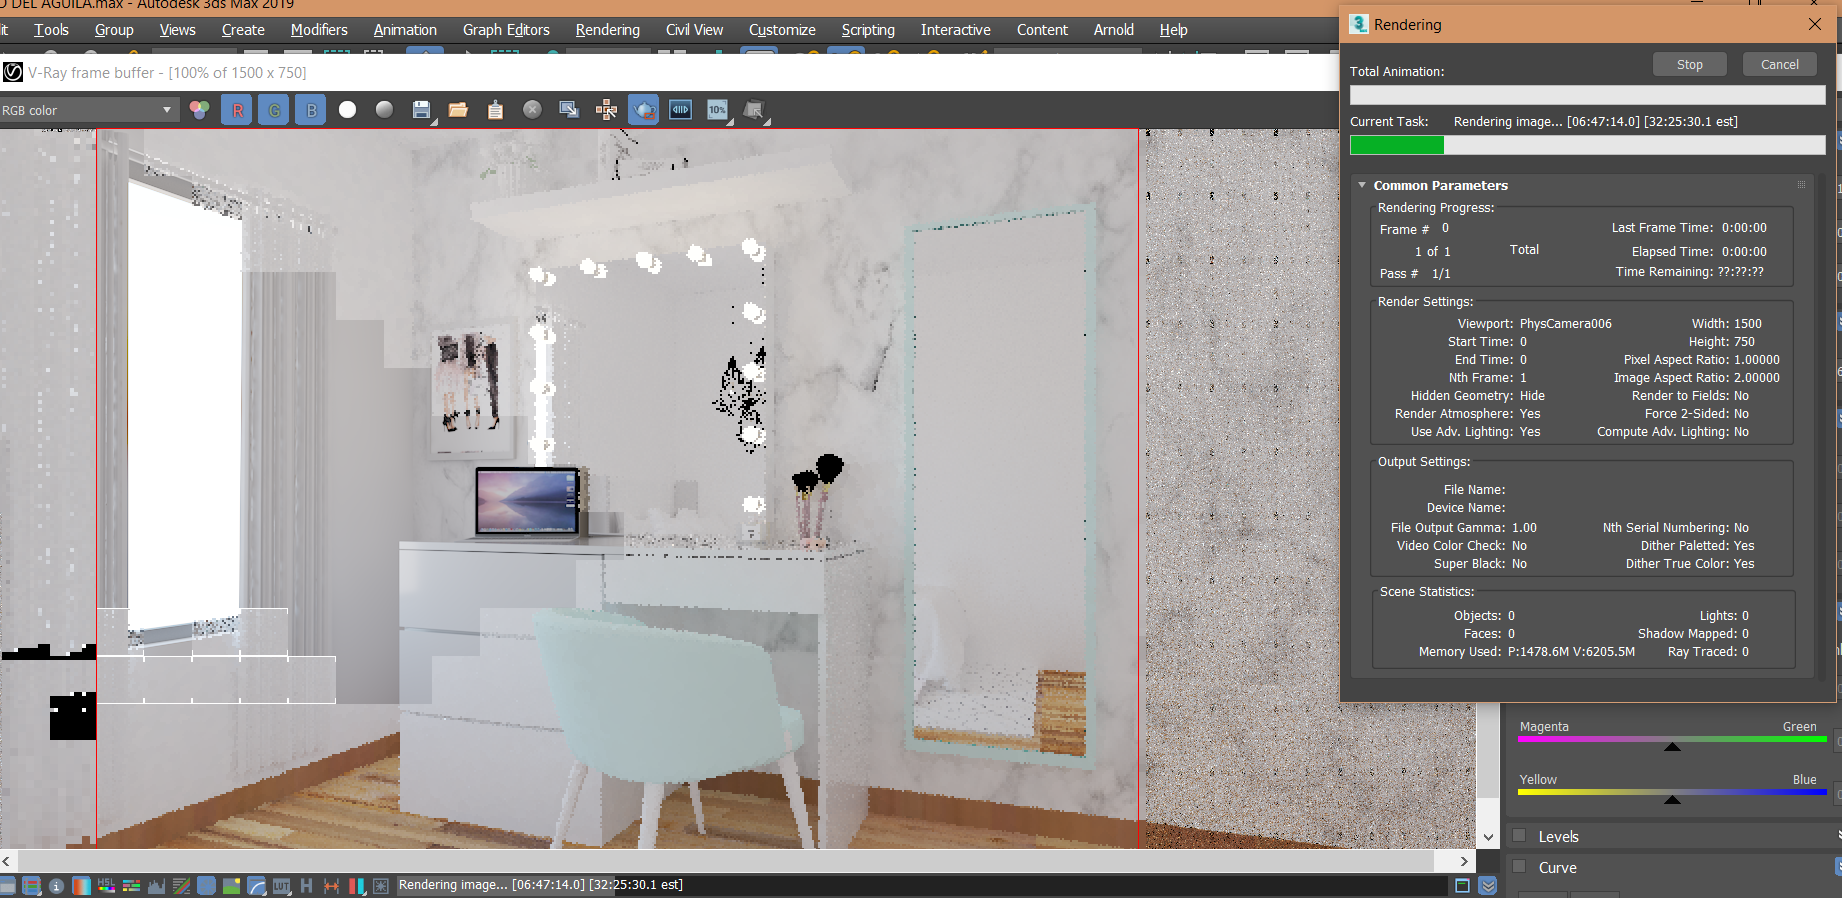Duplicate to Max frame buffer icon
Screen dimensions: 1842x898
pos(569,110)
